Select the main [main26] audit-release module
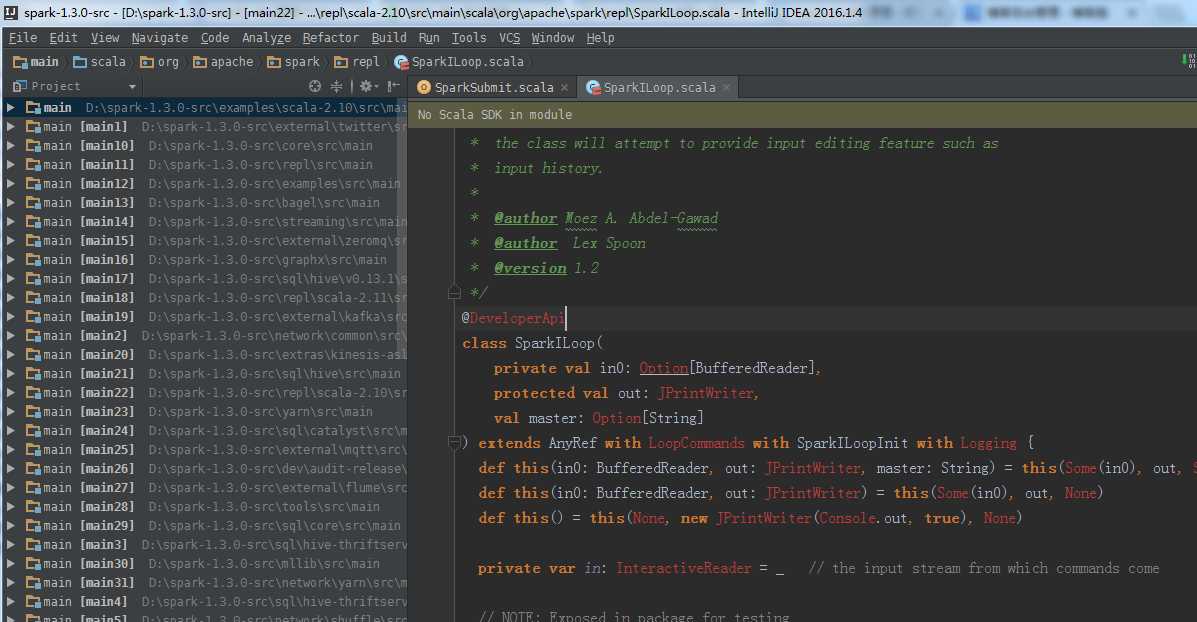The image size is (1197, 622). pos(204,469)
